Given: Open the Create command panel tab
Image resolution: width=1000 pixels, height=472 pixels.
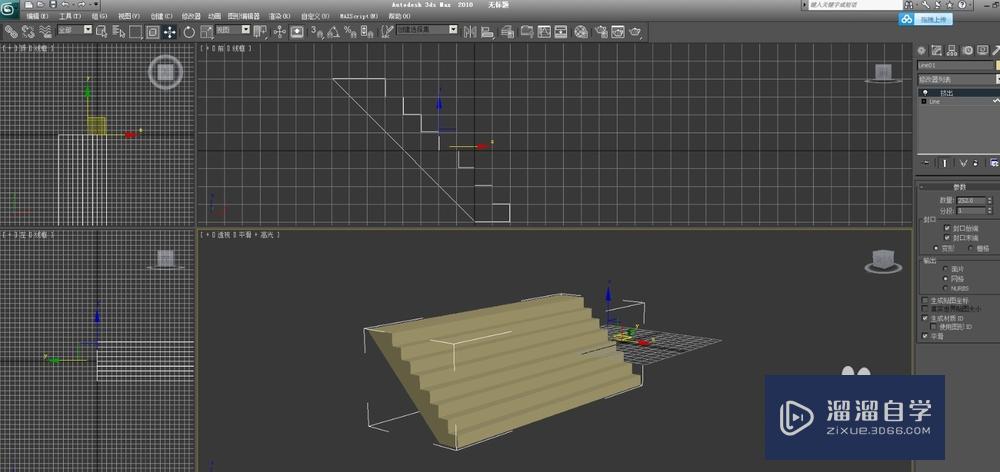Looking at the screenshot, I should 922,51.
